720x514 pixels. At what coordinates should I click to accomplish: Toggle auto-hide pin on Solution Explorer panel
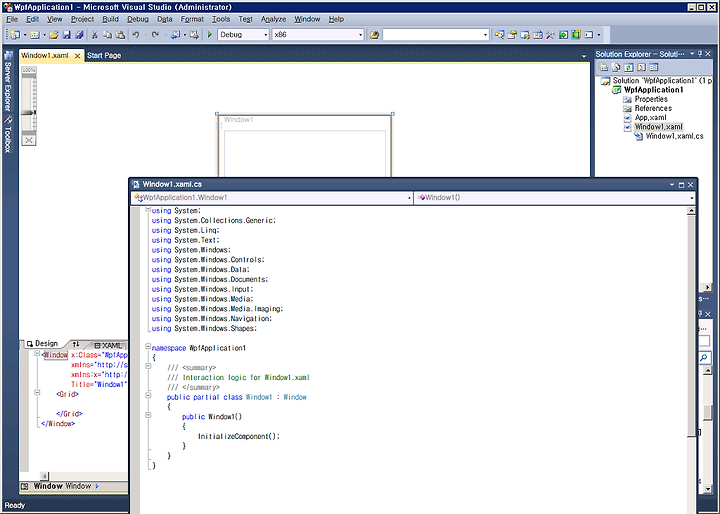pyautogui.click(x=700, y=54)
